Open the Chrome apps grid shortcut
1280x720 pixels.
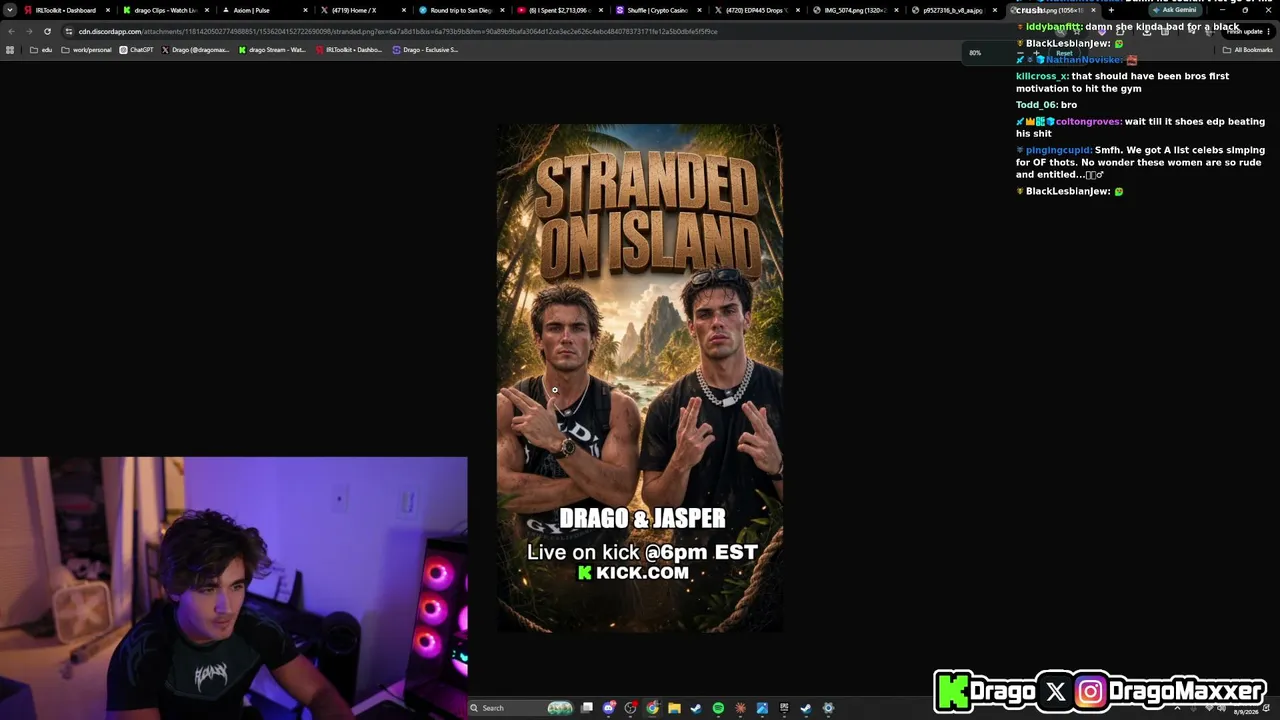click(11, 50)
